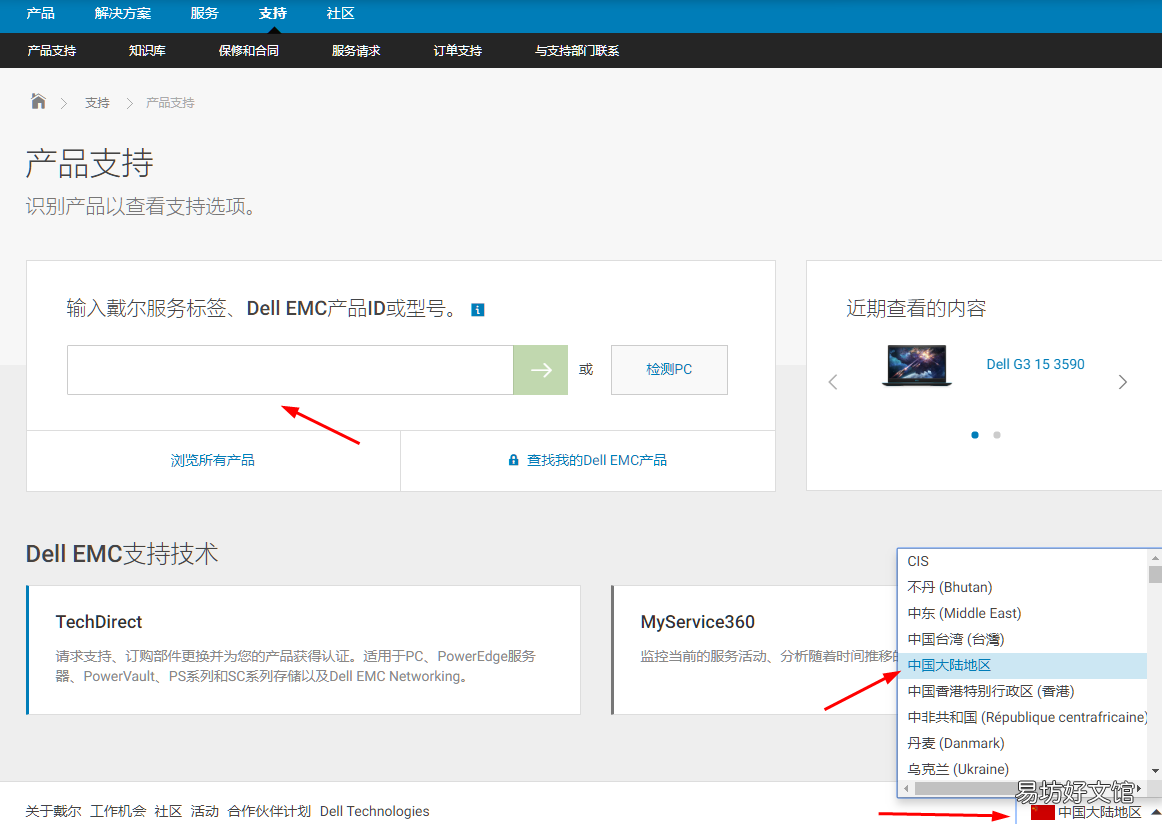Go to 知识库 sub-navigation tab

click(147, 50)
